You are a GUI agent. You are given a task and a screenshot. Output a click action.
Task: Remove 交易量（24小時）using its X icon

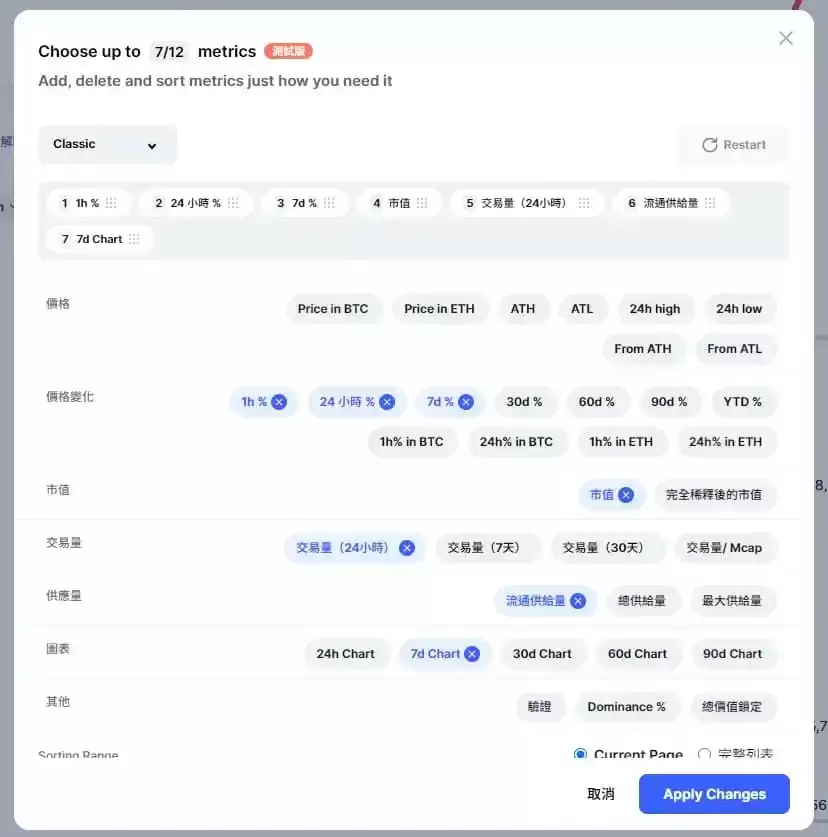[406, 548]
